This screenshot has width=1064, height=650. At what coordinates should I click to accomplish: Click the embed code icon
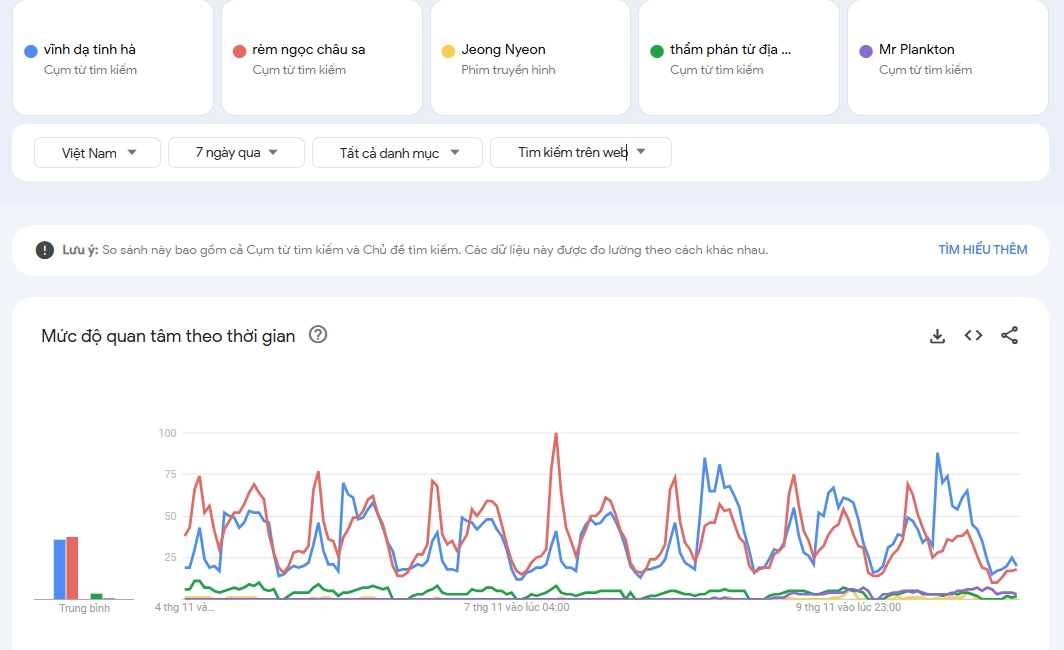(x=973, y=336)
